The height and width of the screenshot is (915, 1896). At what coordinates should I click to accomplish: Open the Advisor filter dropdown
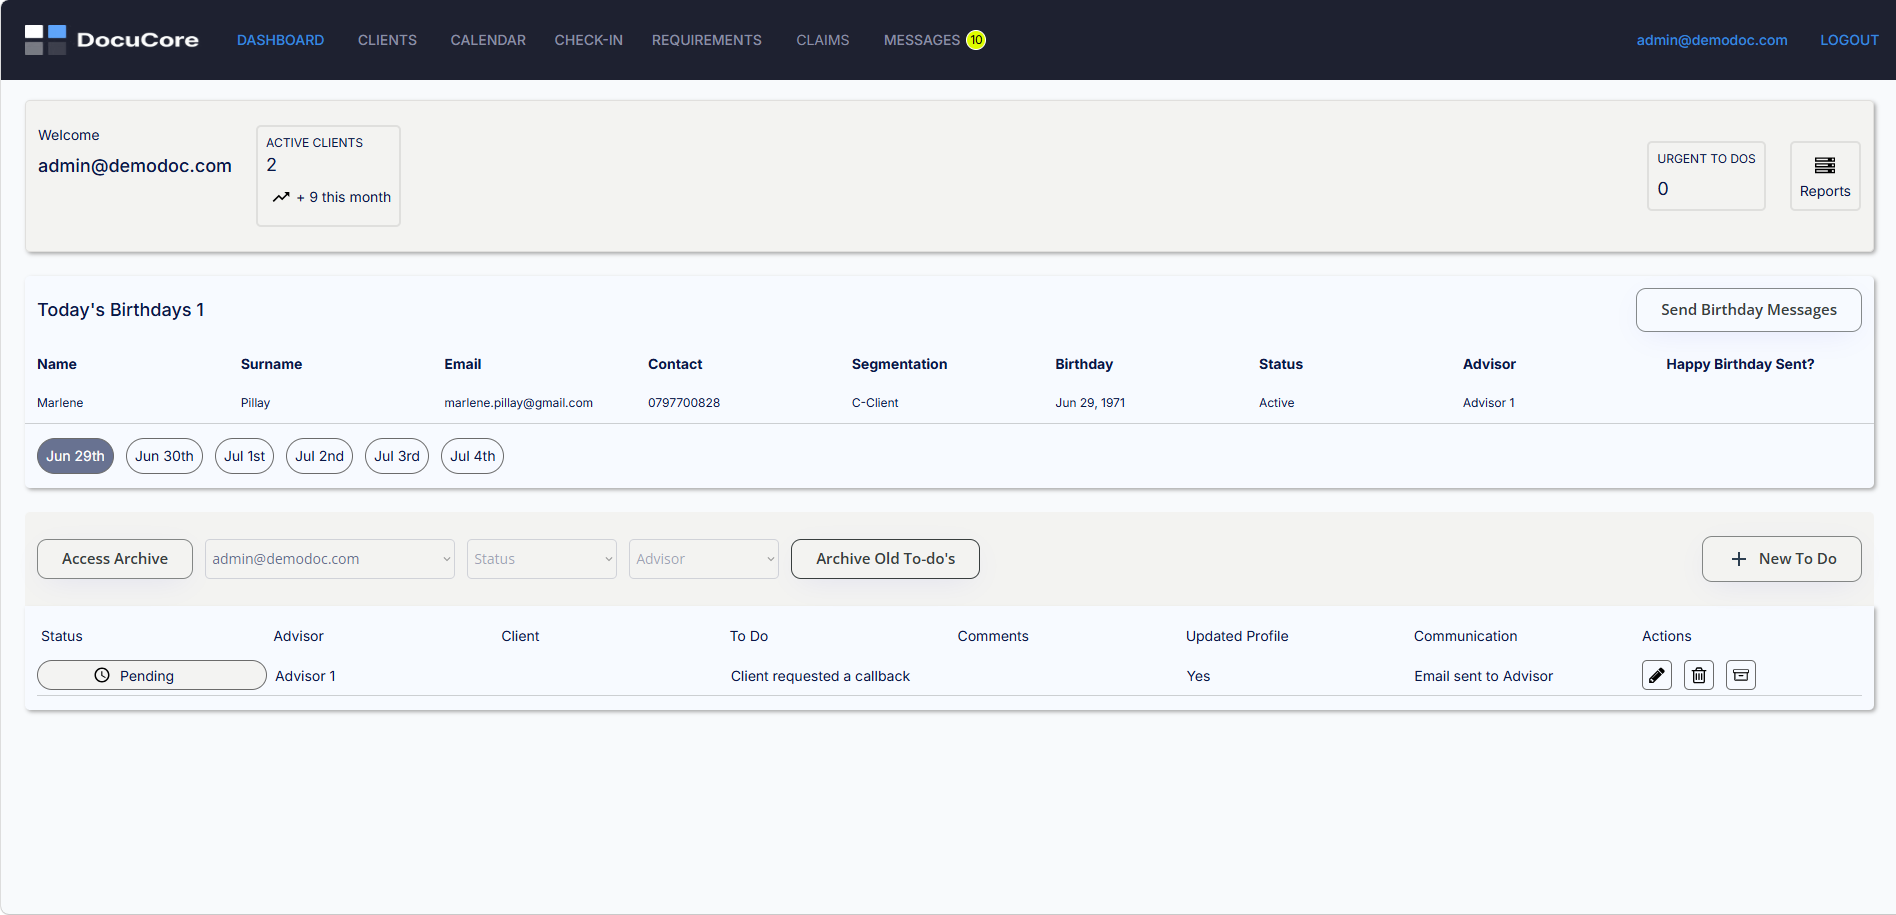click(x=704, y=559)
